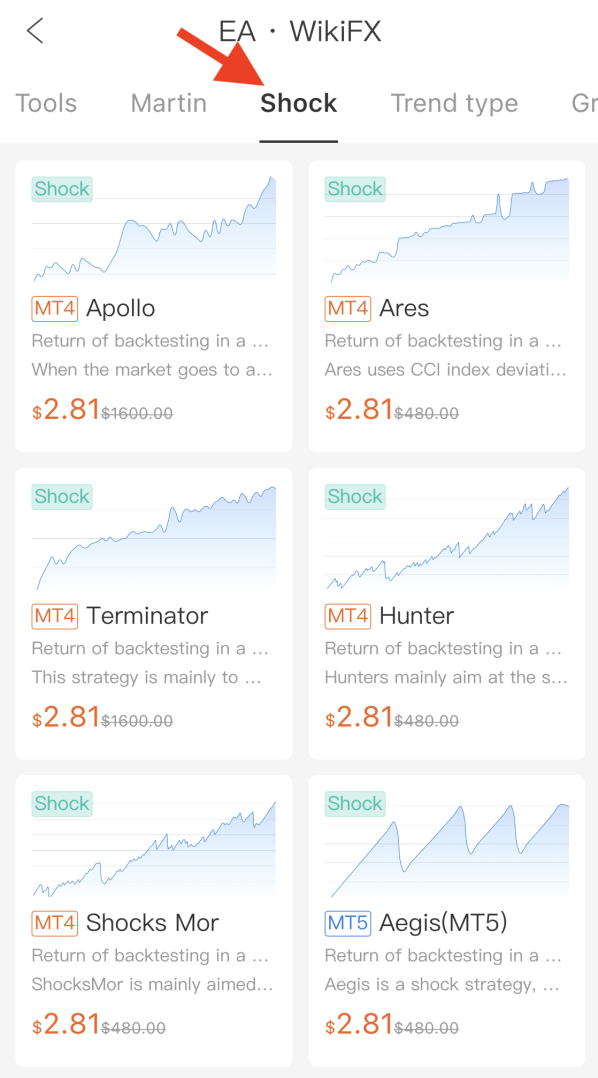Switch to the Martin tab
The height and width of the screenshot is (1078, 598).
point(168,104)
